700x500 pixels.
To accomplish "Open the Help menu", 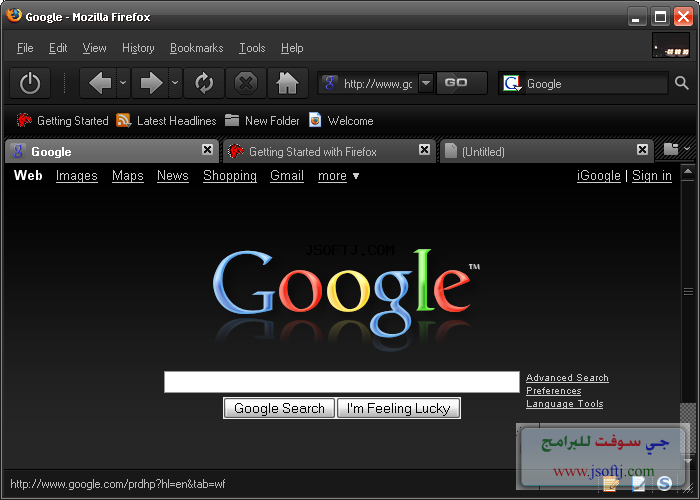I will (x=292, y=48).
